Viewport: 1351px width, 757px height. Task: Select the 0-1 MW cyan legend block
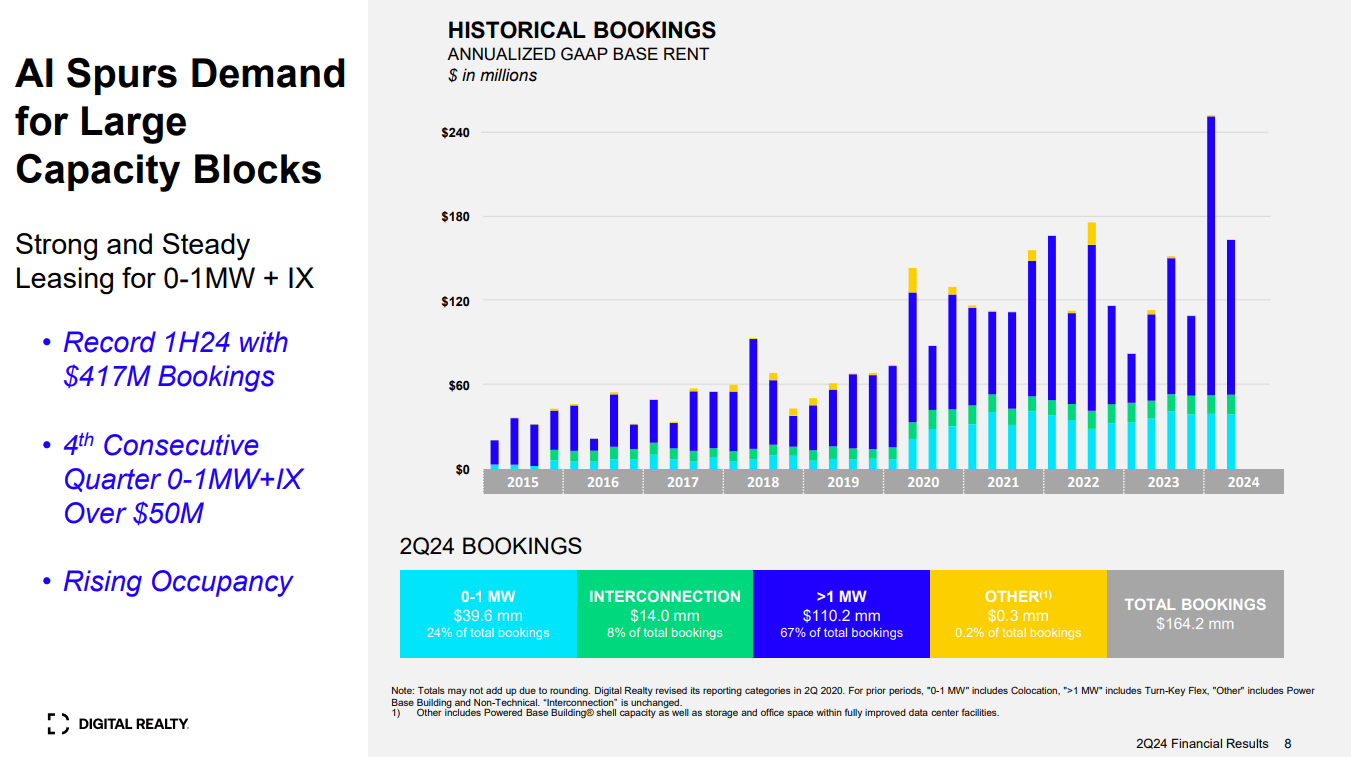coord(487,613)
